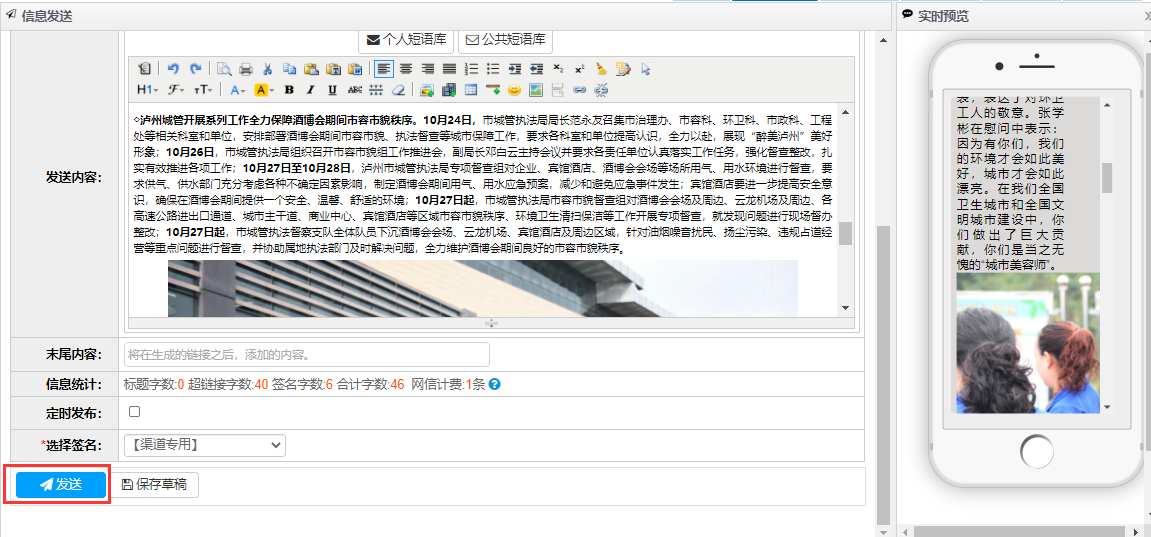This screenshot has width=1151, height=537.
Task: Click the print icon in editor toolbar
Action: point(246,69)
